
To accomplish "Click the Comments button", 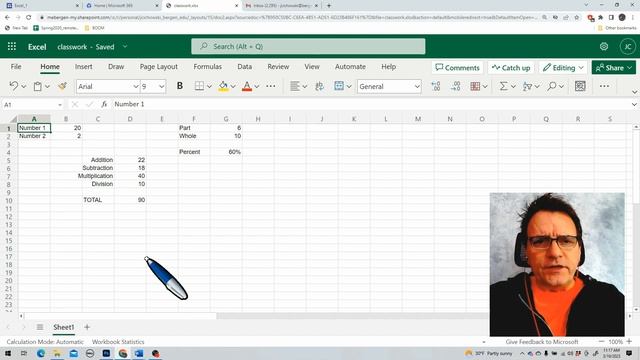I will pos(457,68).
